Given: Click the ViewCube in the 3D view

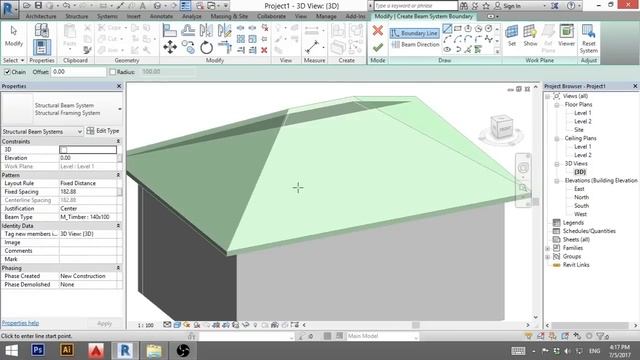Looking at the screenshot, I should [x=502, y=127].
